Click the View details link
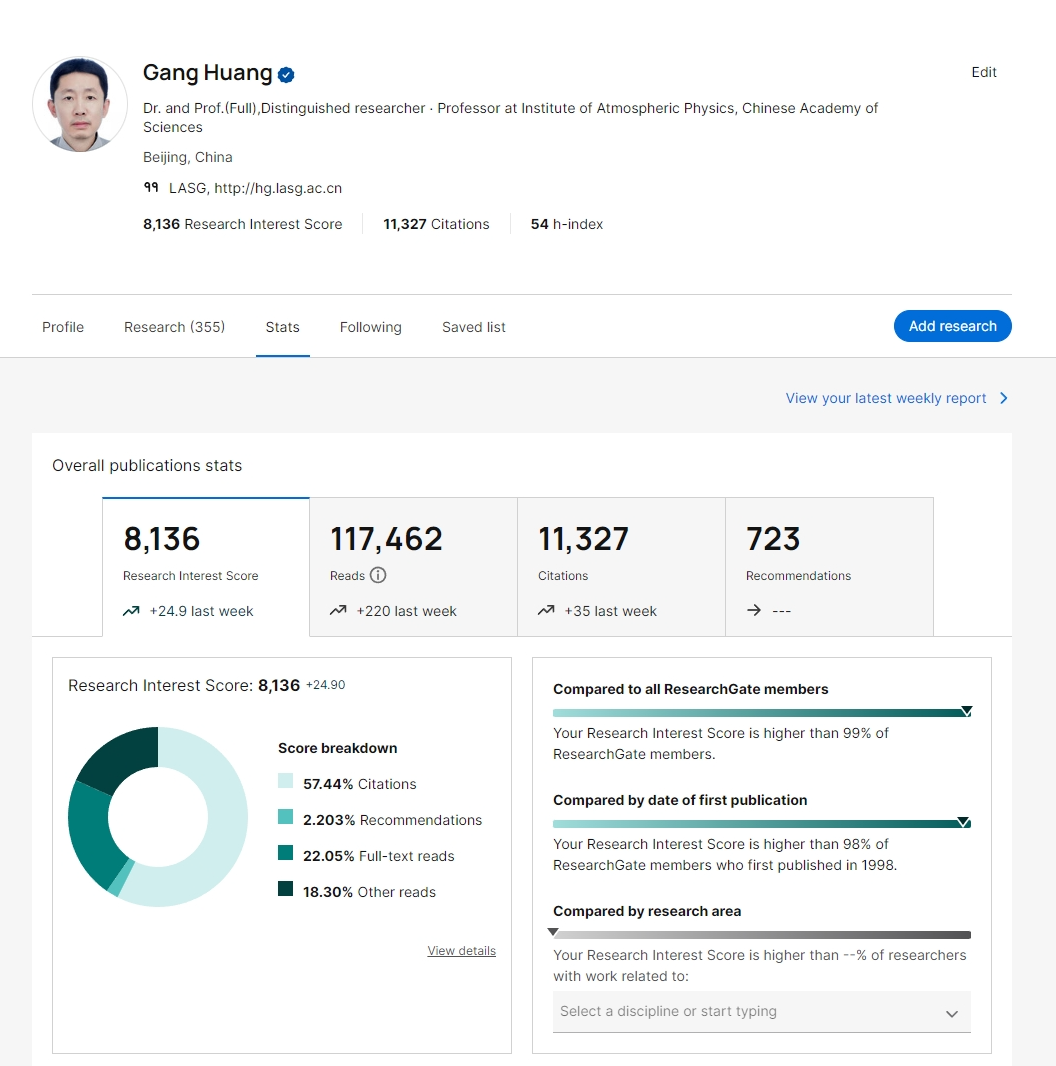Screen dimensions: 1056x1066 [x=462, y=950]
